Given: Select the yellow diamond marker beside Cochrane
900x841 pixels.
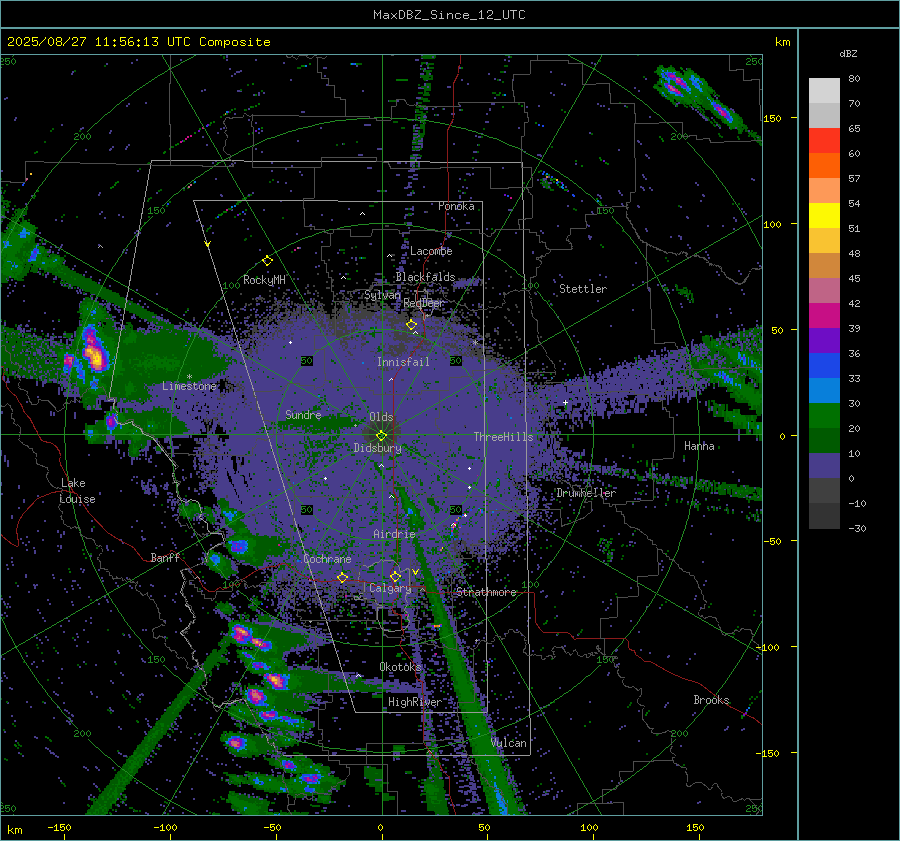Looking at the screenshot, I should (343, 577).
